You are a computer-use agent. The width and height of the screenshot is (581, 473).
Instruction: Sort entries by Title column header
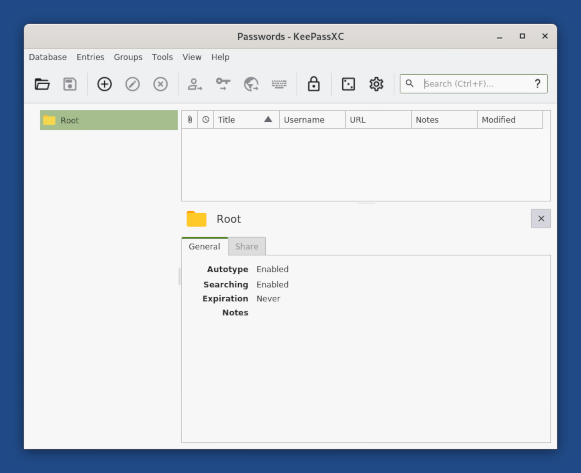(246, 120)
